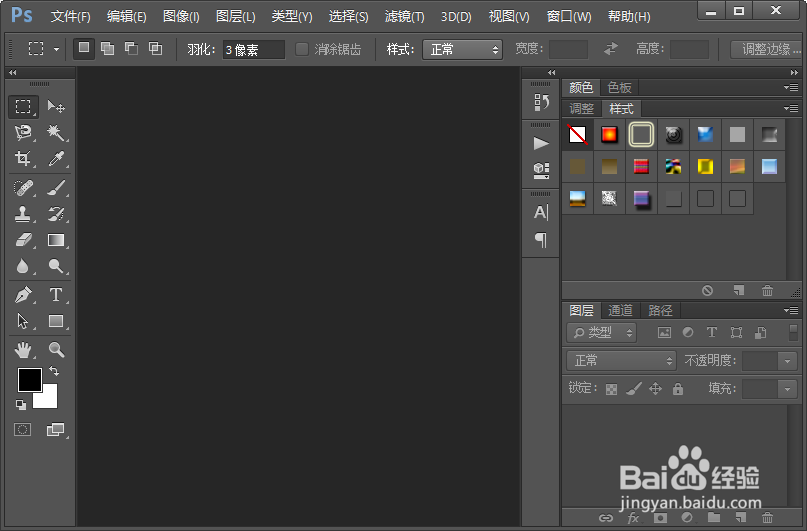Set selection mode to Subtract from selection
This screenshot has width=807, height=531.
(x=131, y=49)
